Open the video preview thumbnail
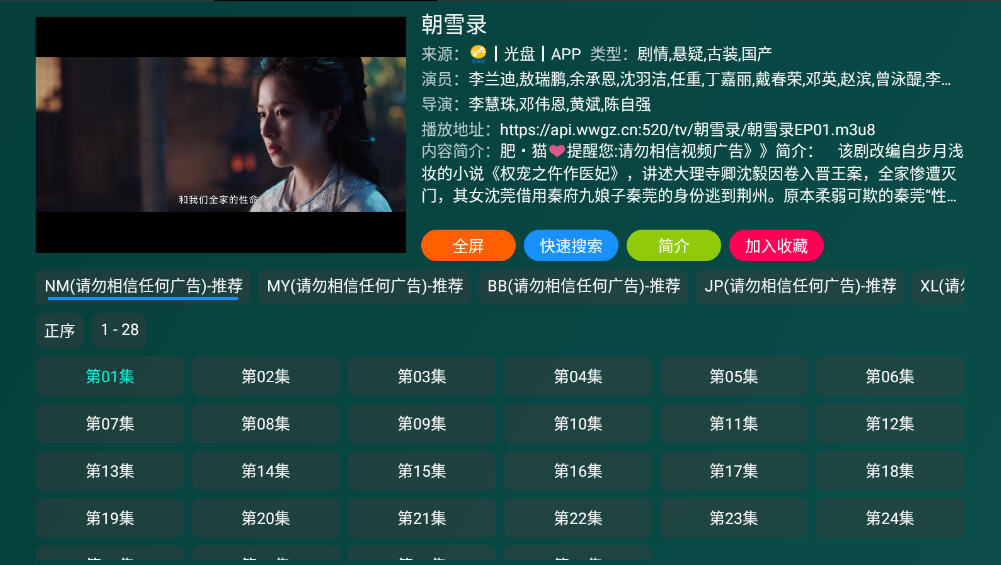The height and width of the screenshot is (565, 1001). pos(221,135)
